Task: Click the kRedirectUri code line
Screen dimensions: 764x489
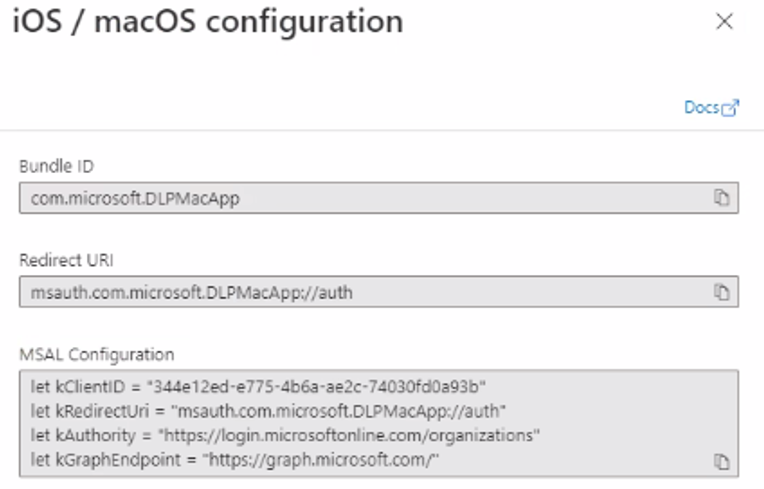Action: tap(268, 411)
